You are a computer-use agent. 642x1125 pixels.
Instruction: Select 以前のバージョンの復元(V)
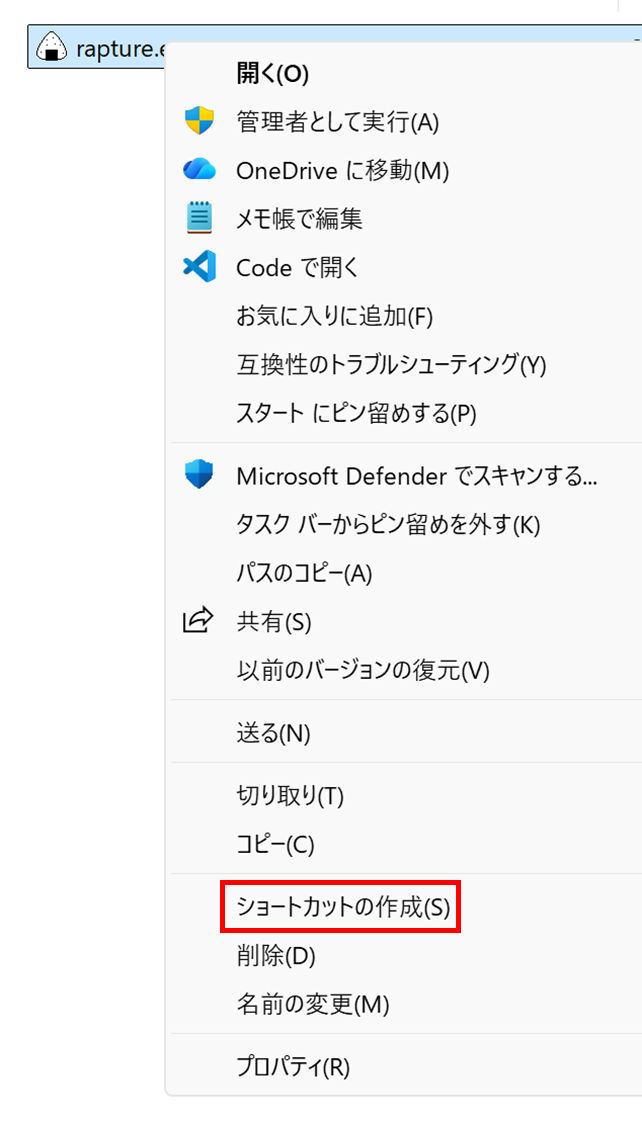362,671
